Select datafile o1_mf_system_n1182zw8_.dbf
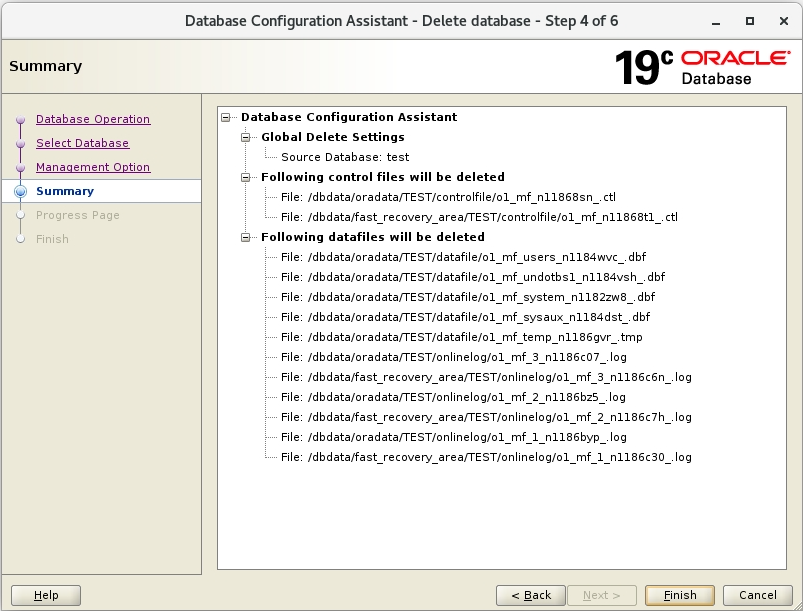This screenshot has width=803, height=611. (468, 297)
